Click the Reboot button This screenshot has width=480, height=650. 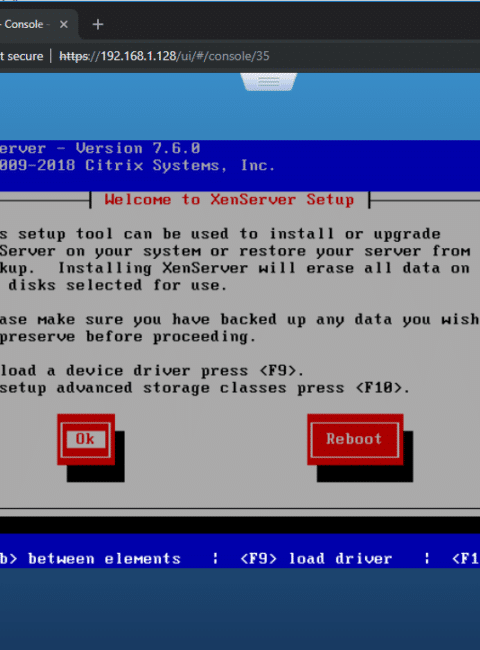click(355, 439)
